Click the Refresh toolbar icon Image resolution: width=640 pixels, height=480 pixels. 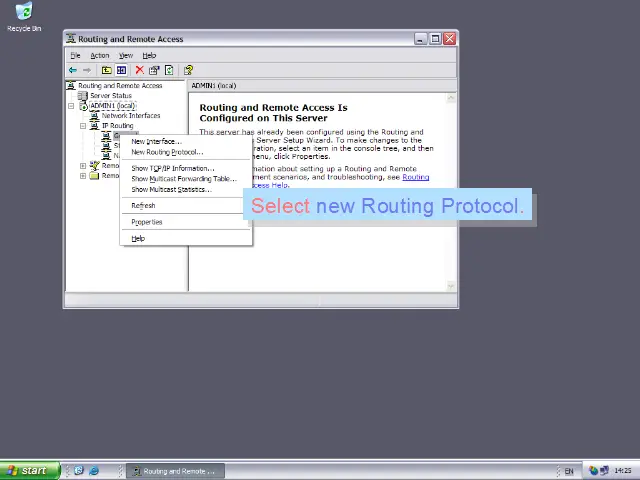pos(169,70)
